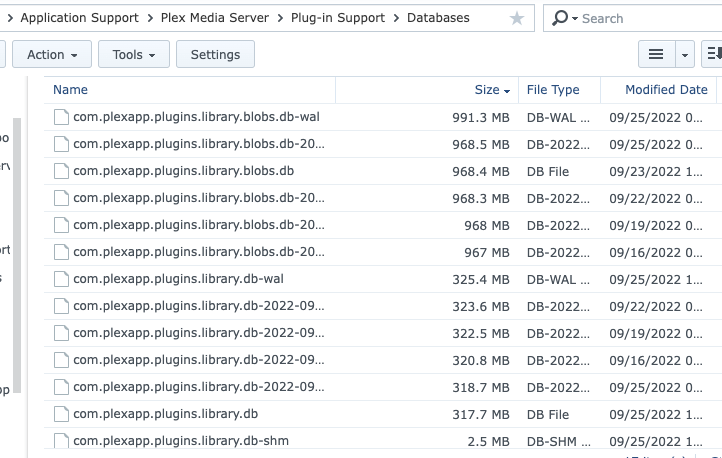
Task: Click the sort order icon
Action: (714, 55)
